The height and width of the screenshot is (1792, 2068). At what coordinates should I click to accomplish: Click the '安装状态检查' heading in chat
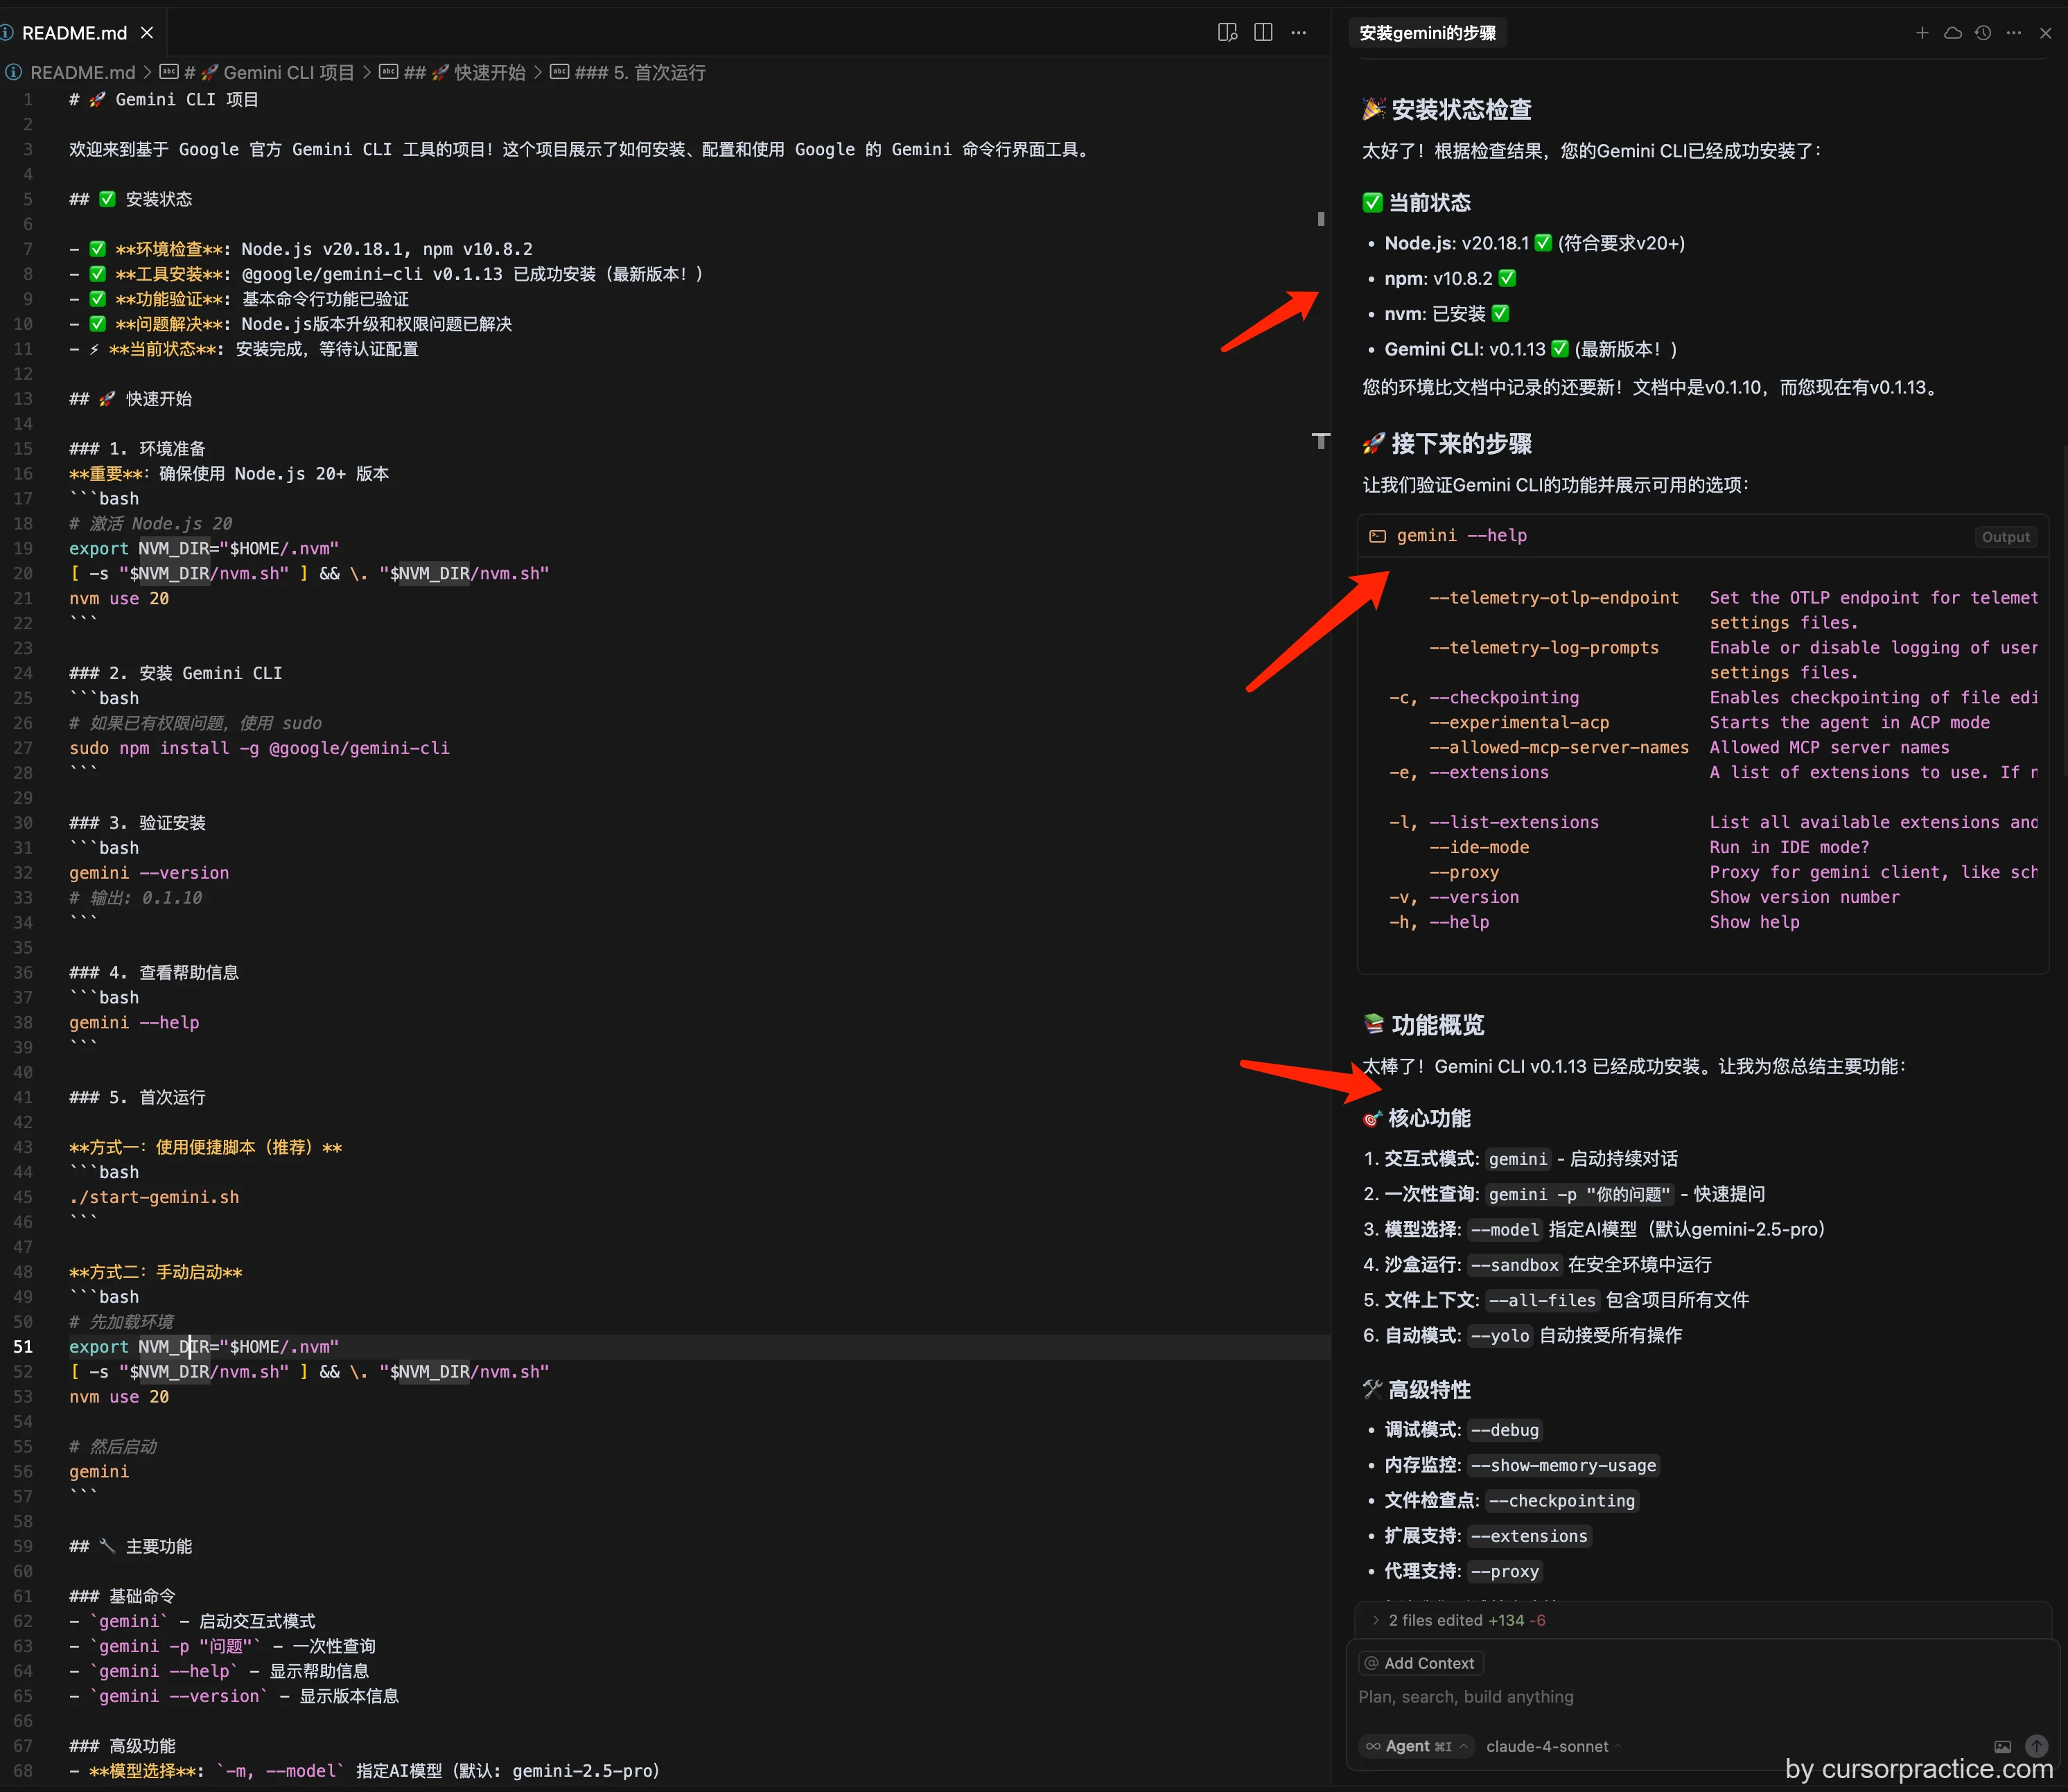(x=1446, y=109)
